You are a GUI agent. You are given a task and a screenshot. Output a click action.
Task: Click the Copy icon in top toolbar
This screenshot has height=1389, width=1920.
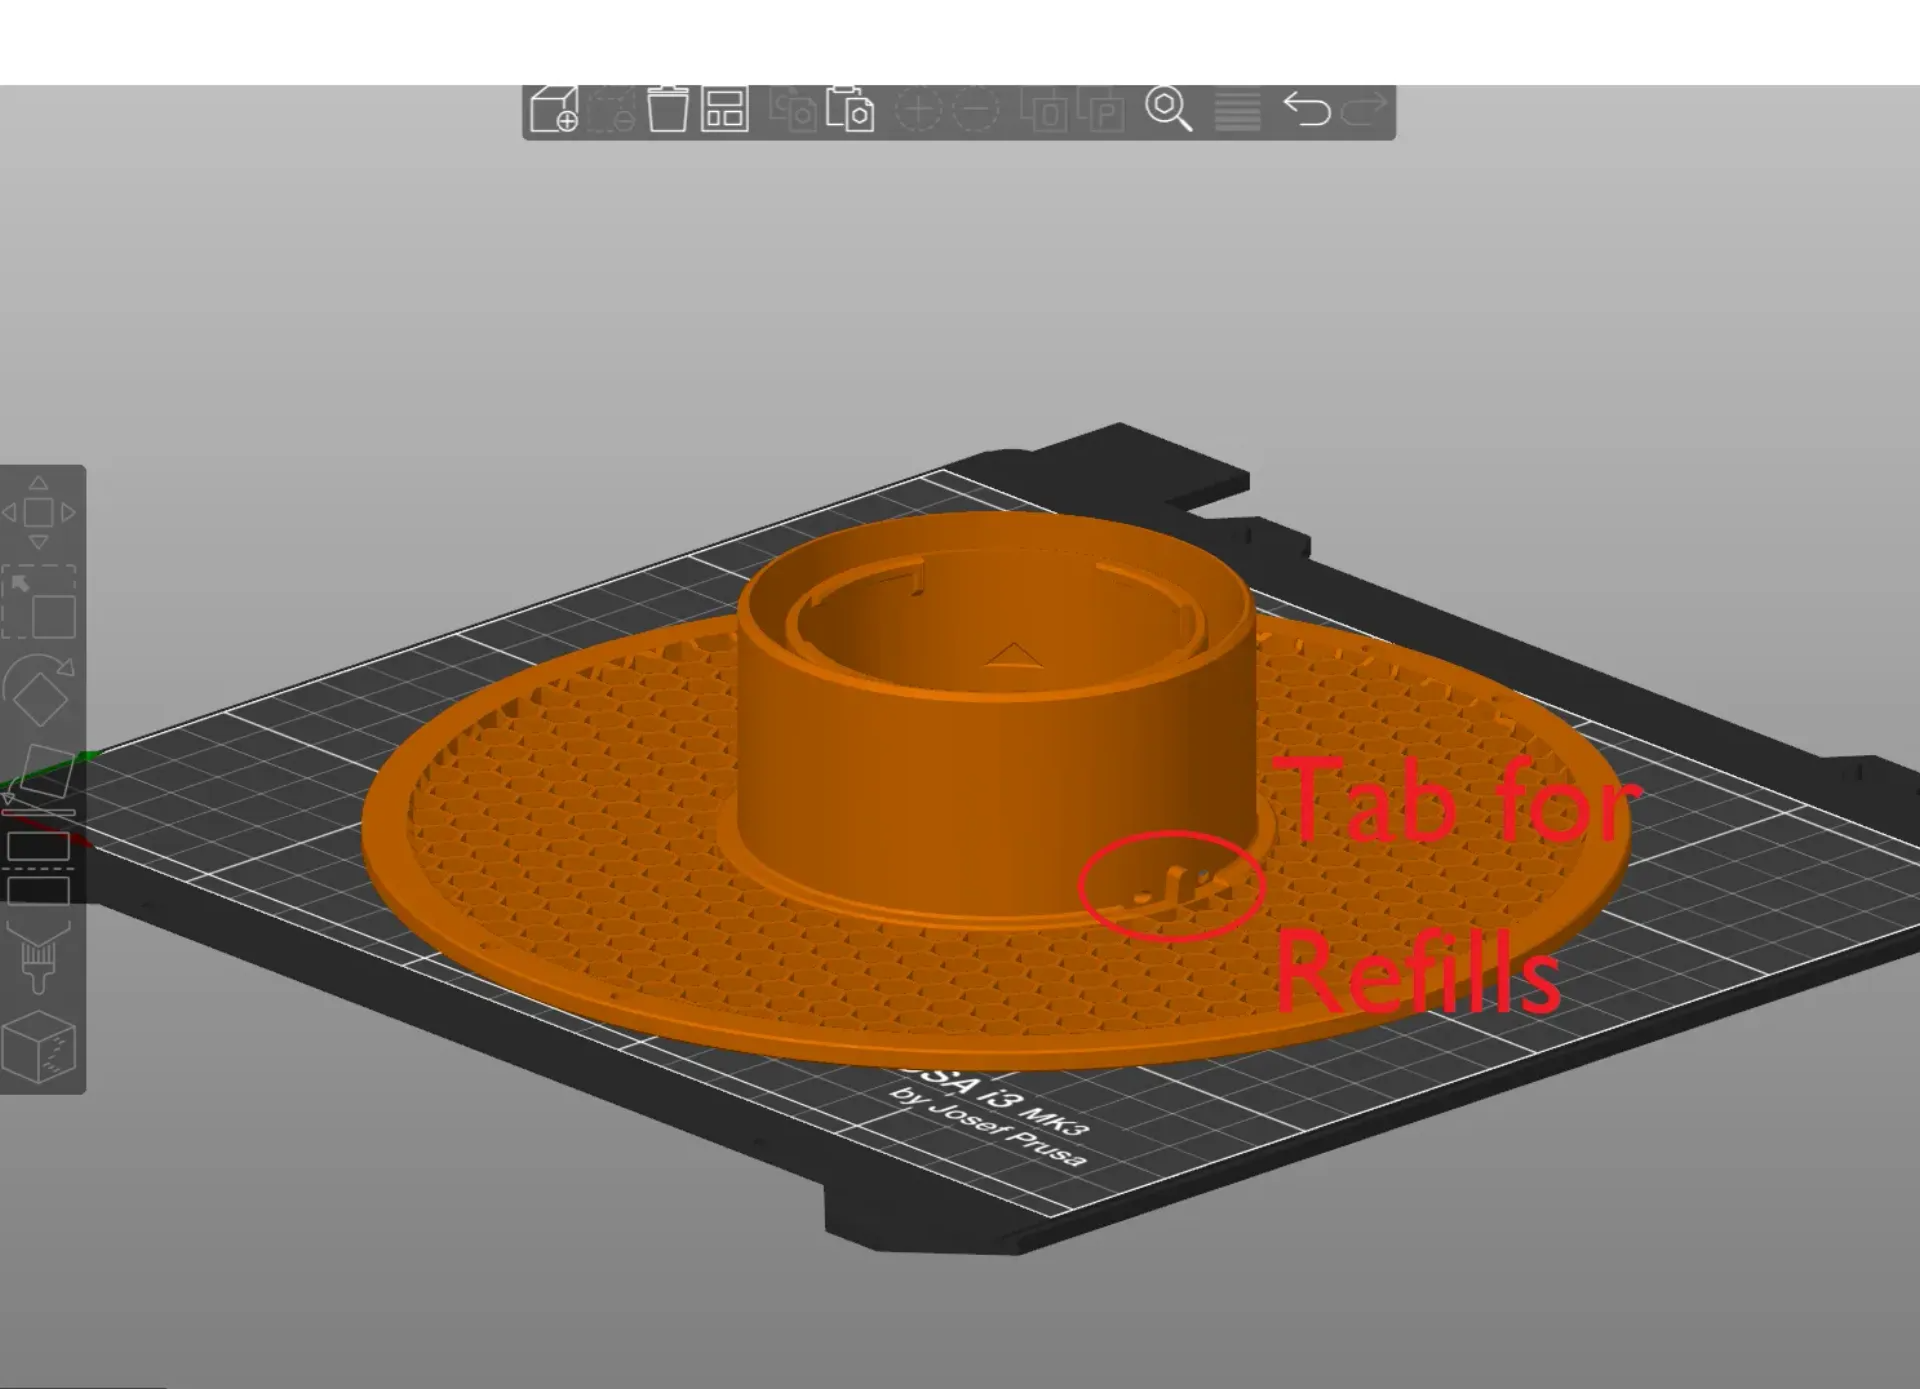tap(793, 109)
